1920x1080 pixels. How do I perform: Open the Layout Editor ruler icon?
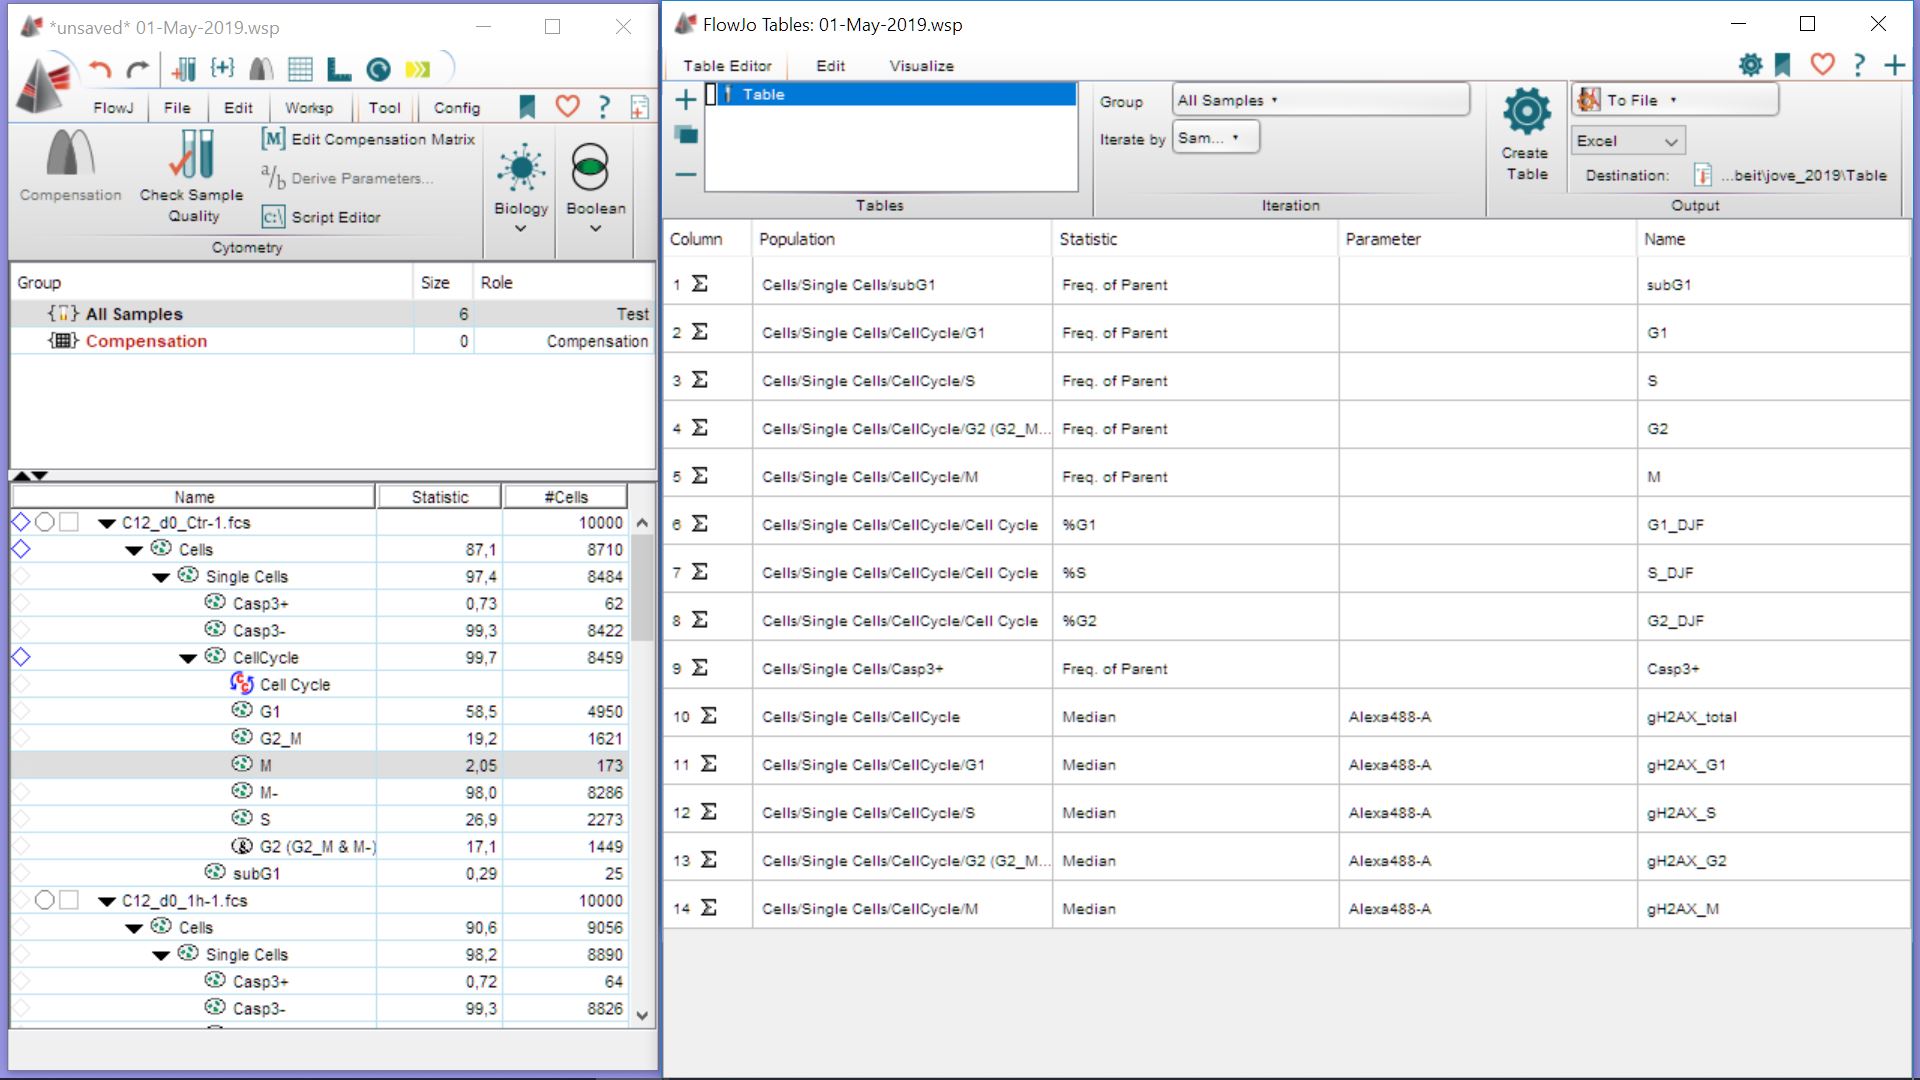click(339, 69)
